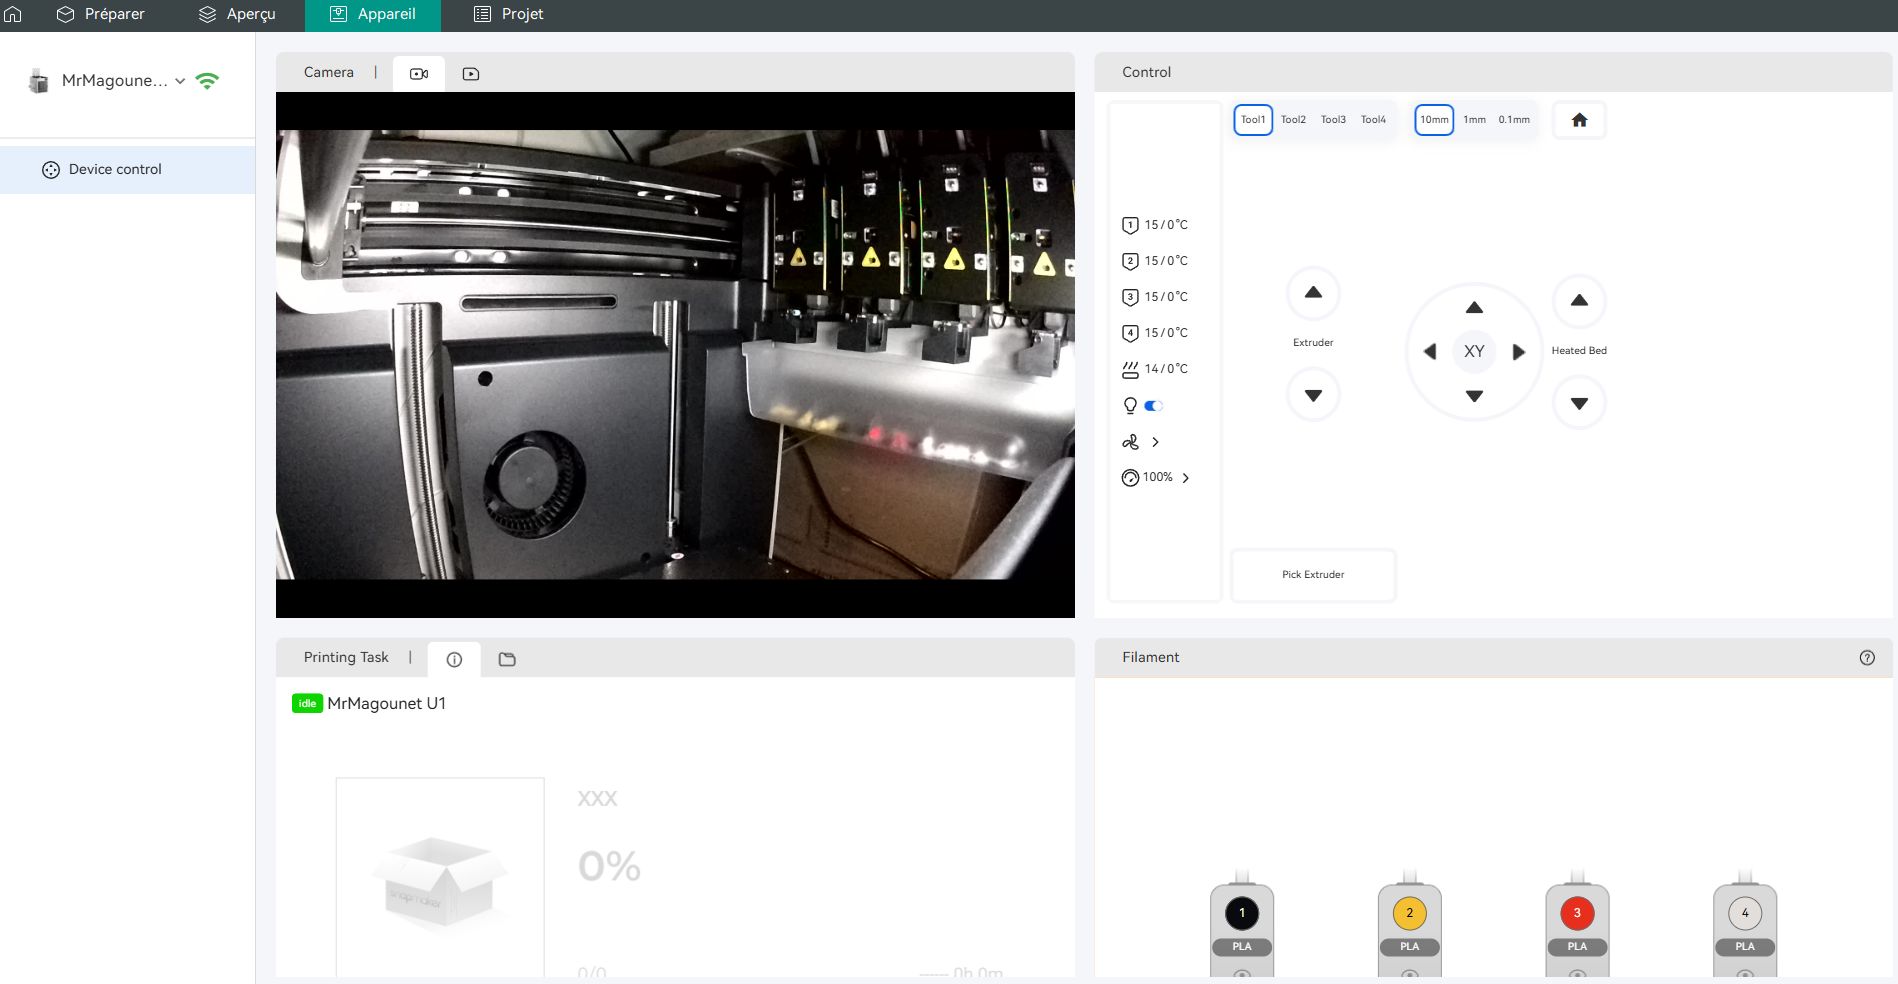Viewport: 1898px width, 984px height.
Task: Move the XY axis up
Action: click(x=1474, y=307)
